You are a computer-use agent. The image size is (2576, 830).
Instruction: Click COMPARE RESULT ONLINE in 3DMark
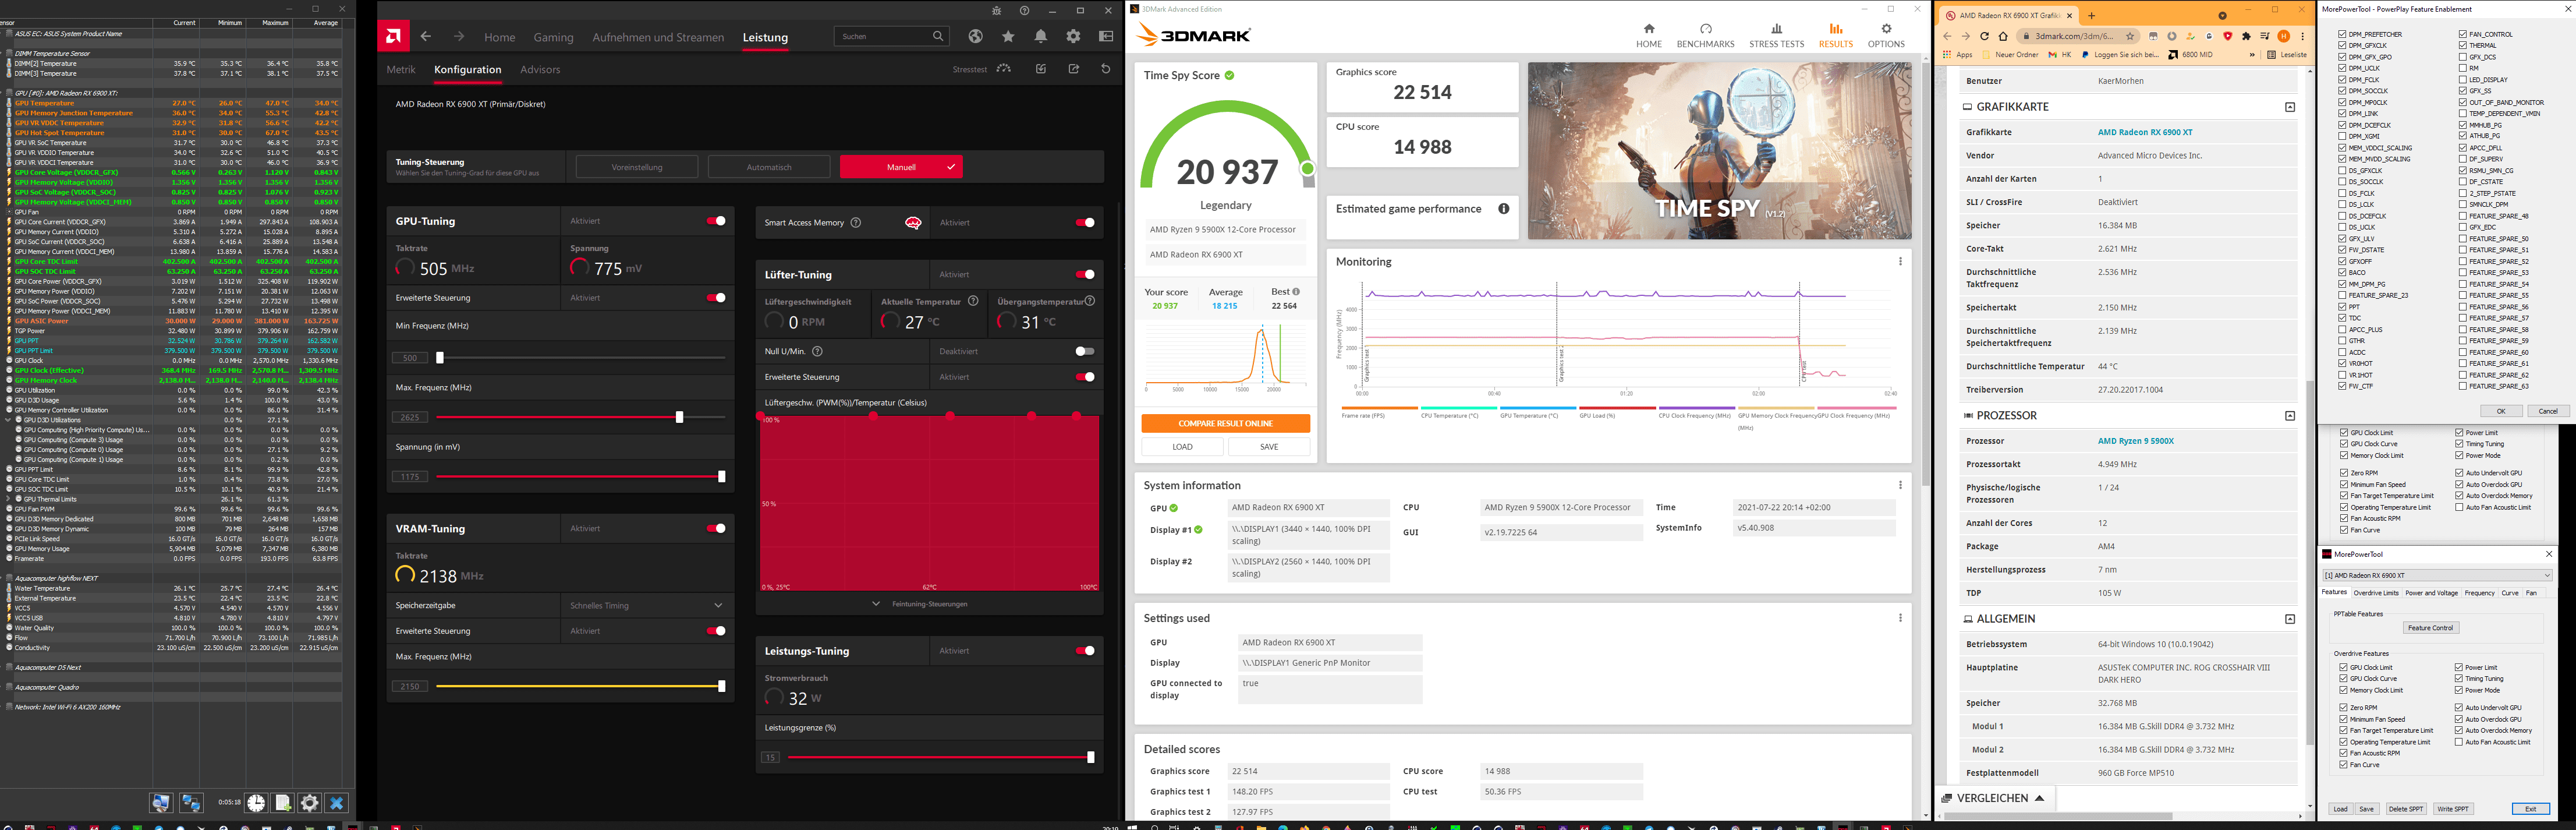pos(1225,423)
